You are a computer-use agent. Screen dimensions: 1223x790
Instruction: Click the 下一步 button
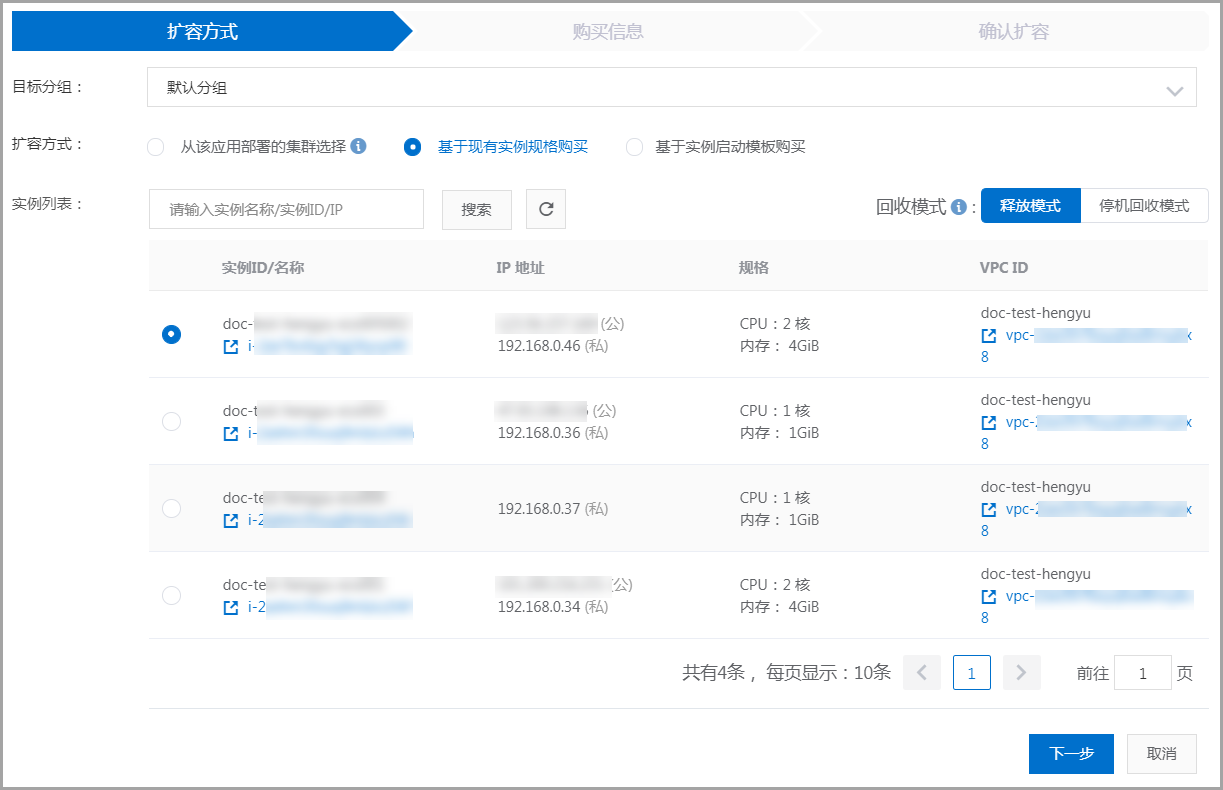pos(1071,754)
